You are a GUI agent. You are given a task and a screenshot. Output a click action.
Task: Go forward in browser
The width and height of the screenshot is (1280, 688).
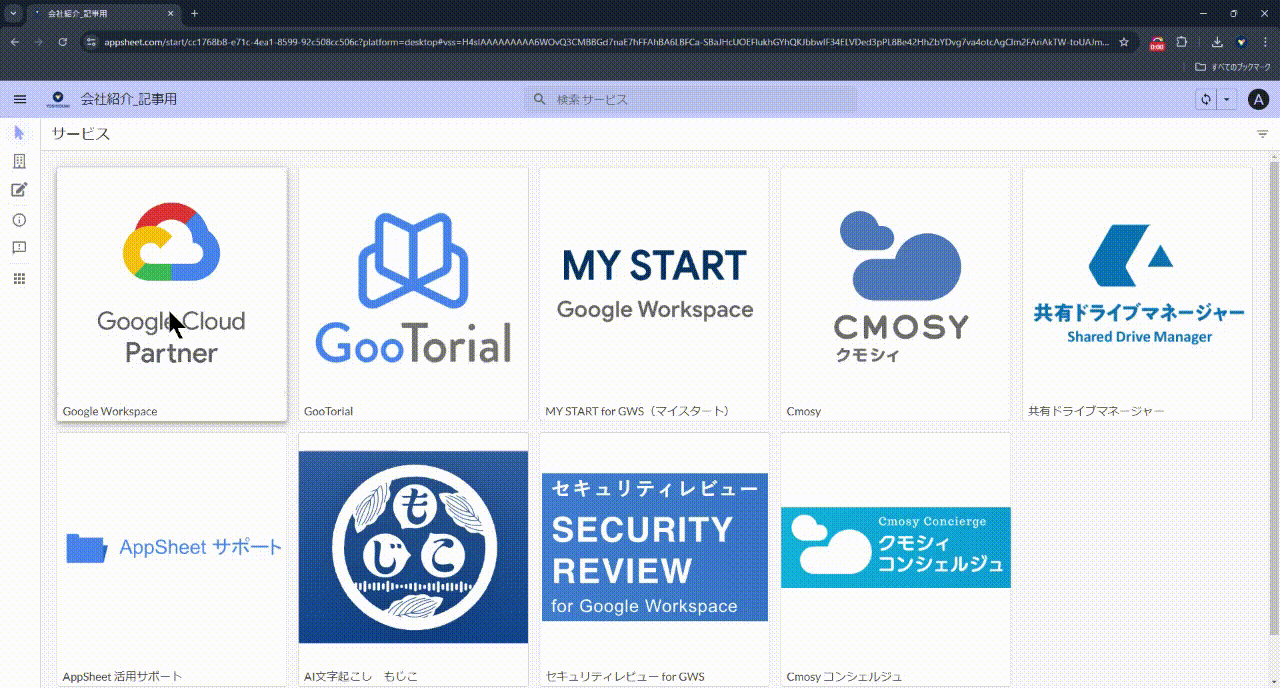tap(38, 42)
